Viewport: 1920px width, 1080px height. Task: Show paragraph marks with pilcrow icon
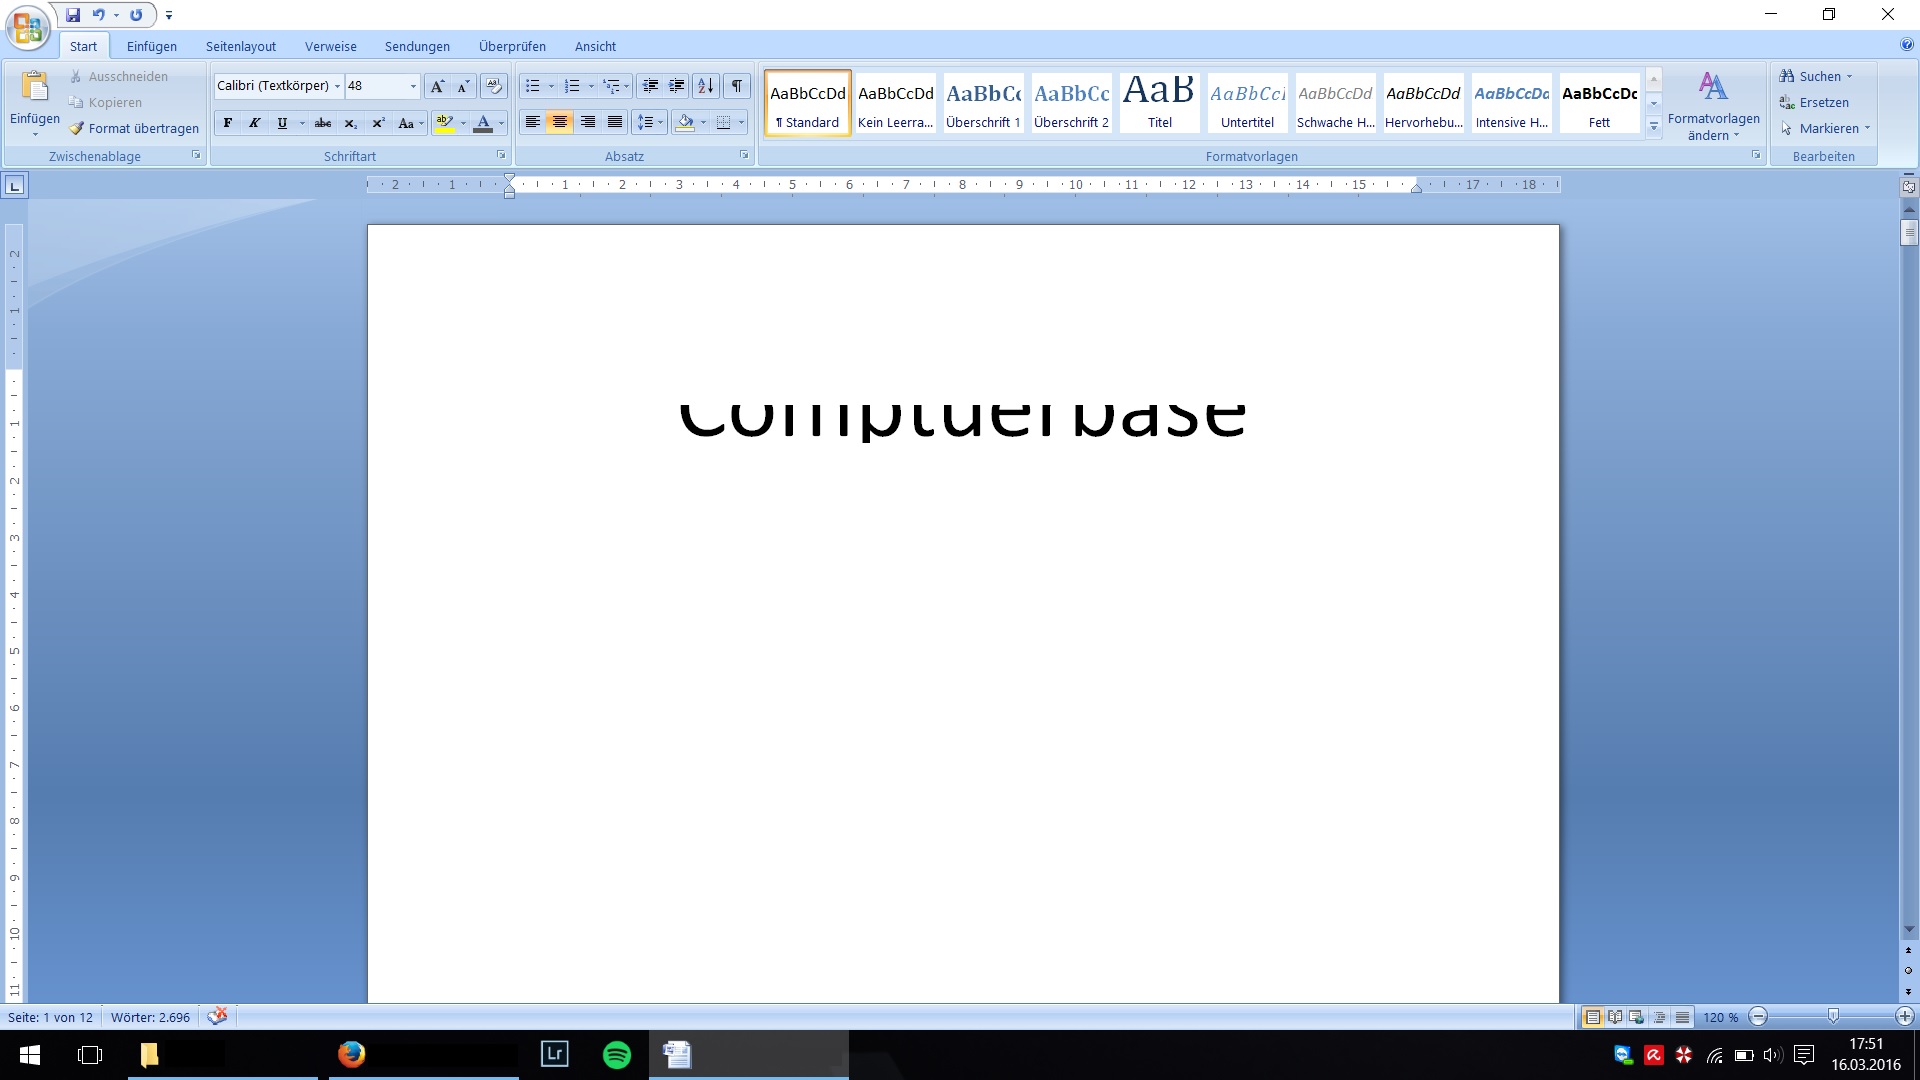coord(736,86)
